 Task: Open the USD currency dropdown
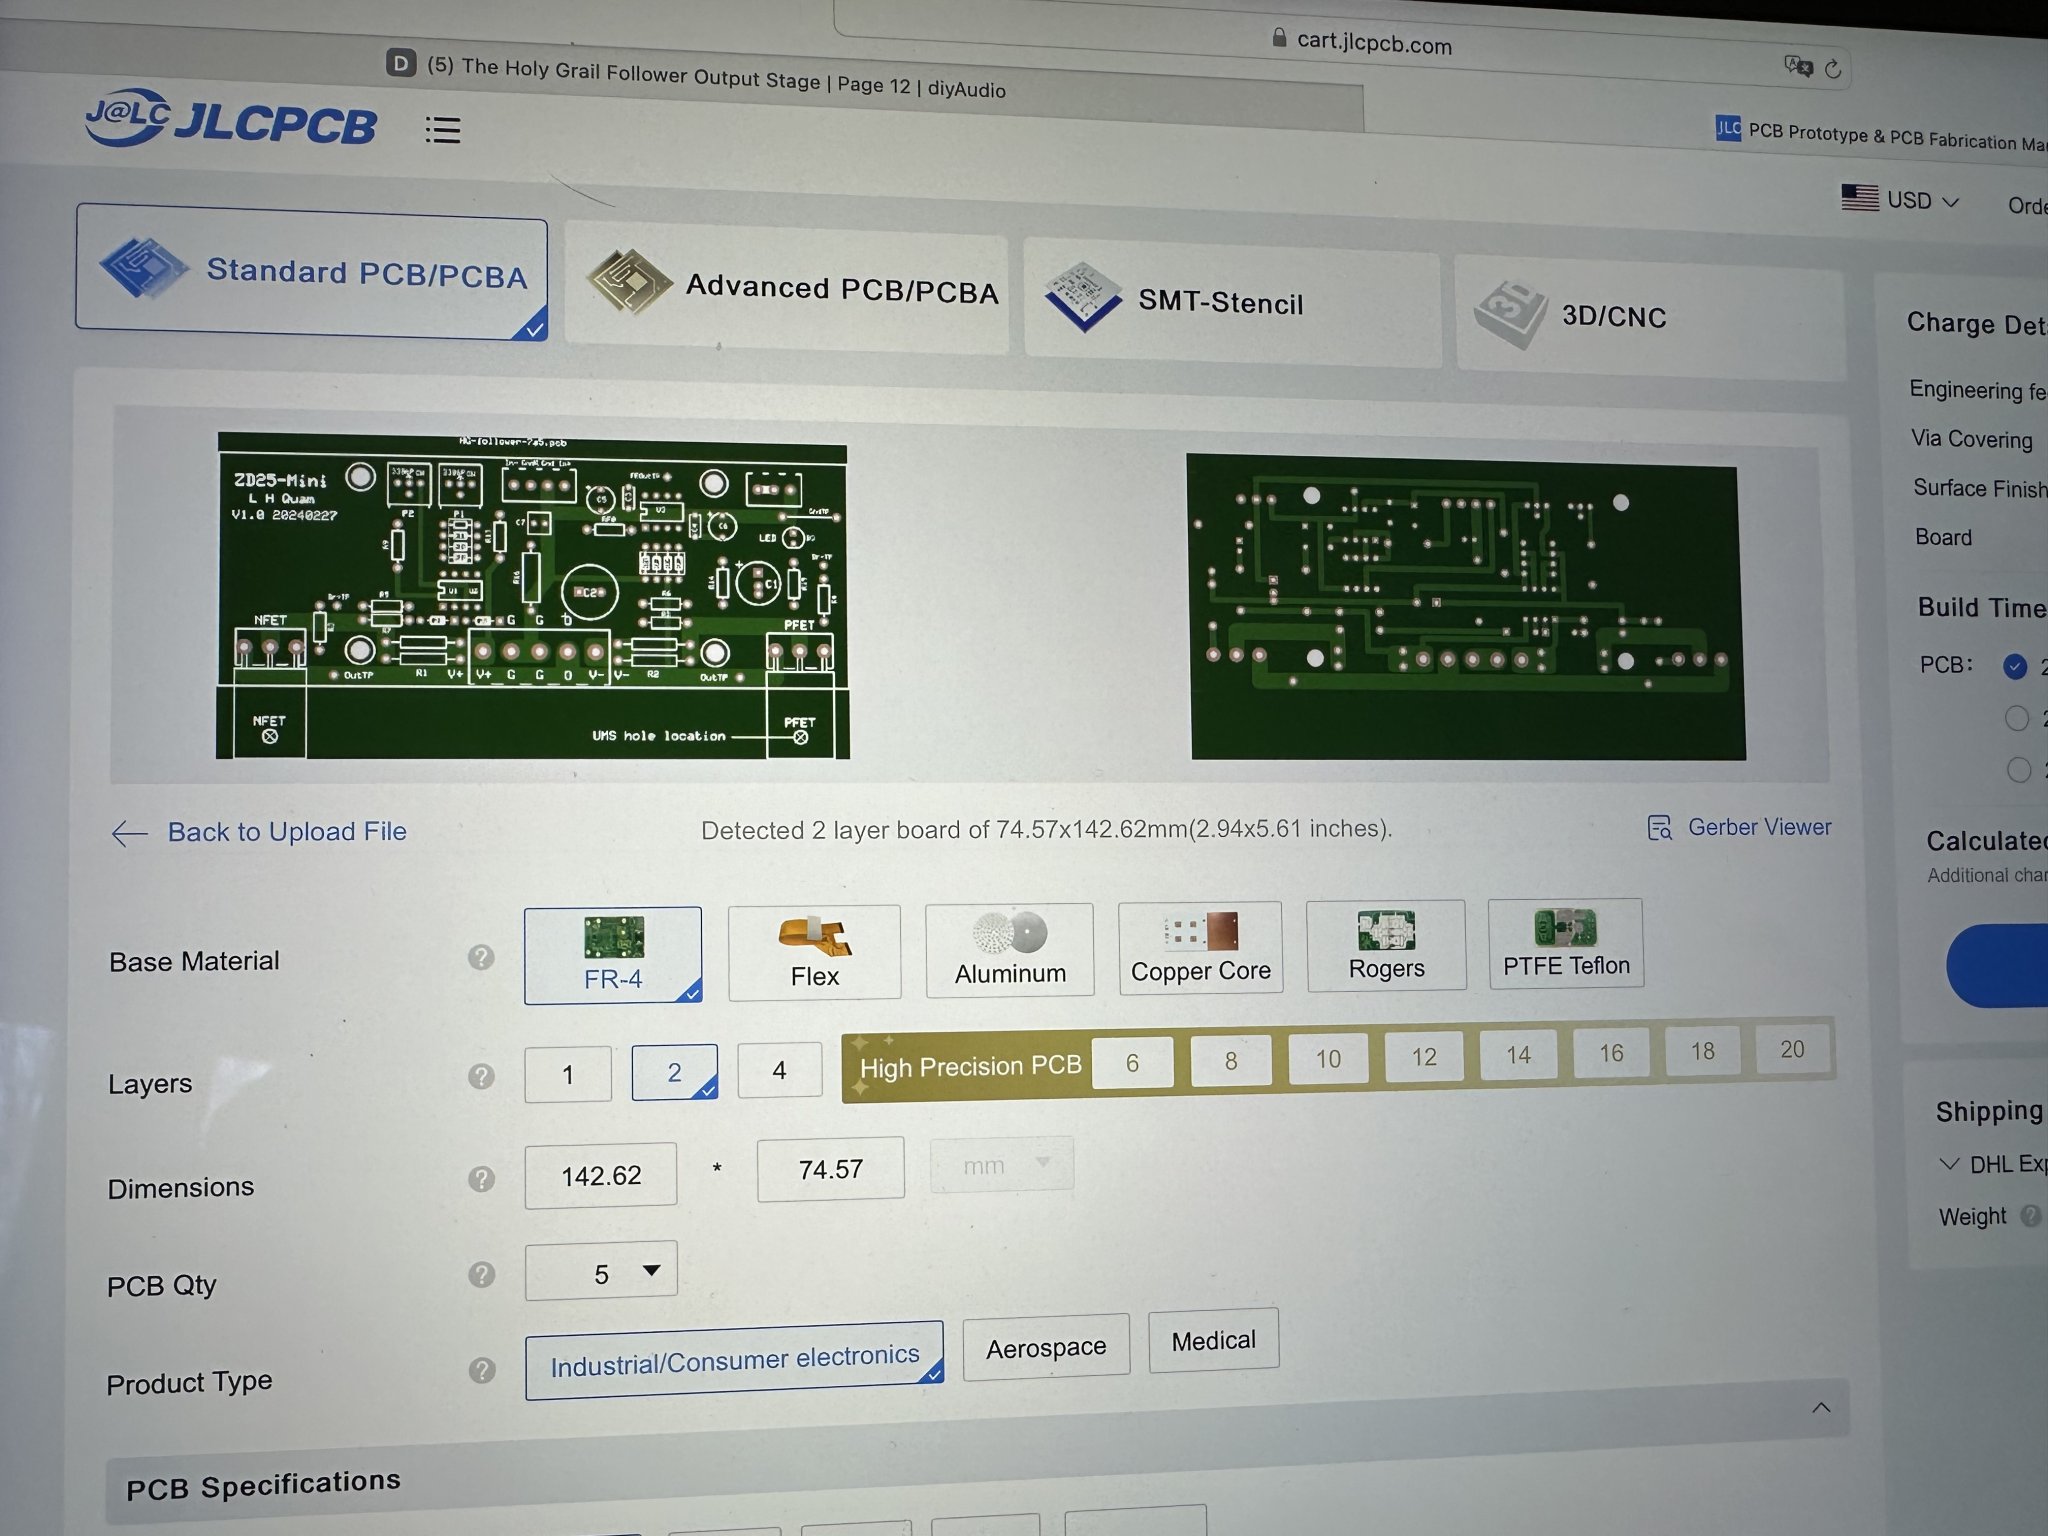point(1922,200)
